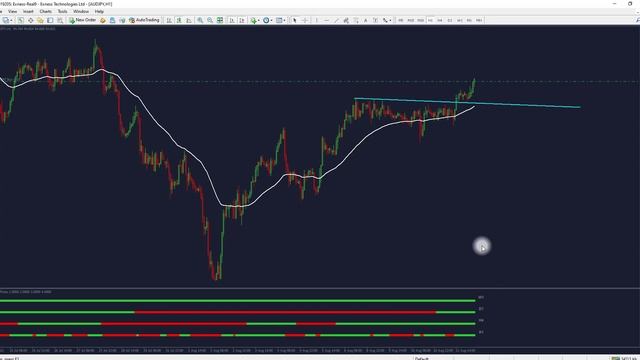640x360 pixels.
Task: Open the search magnifier at toolbar end
Action: tap(638, 20)
